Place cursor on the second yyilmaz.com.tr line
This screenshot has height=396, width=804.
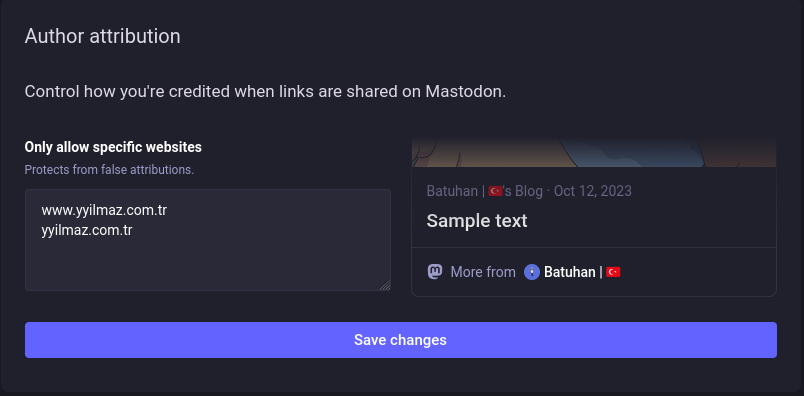click(x=87, y=230)
